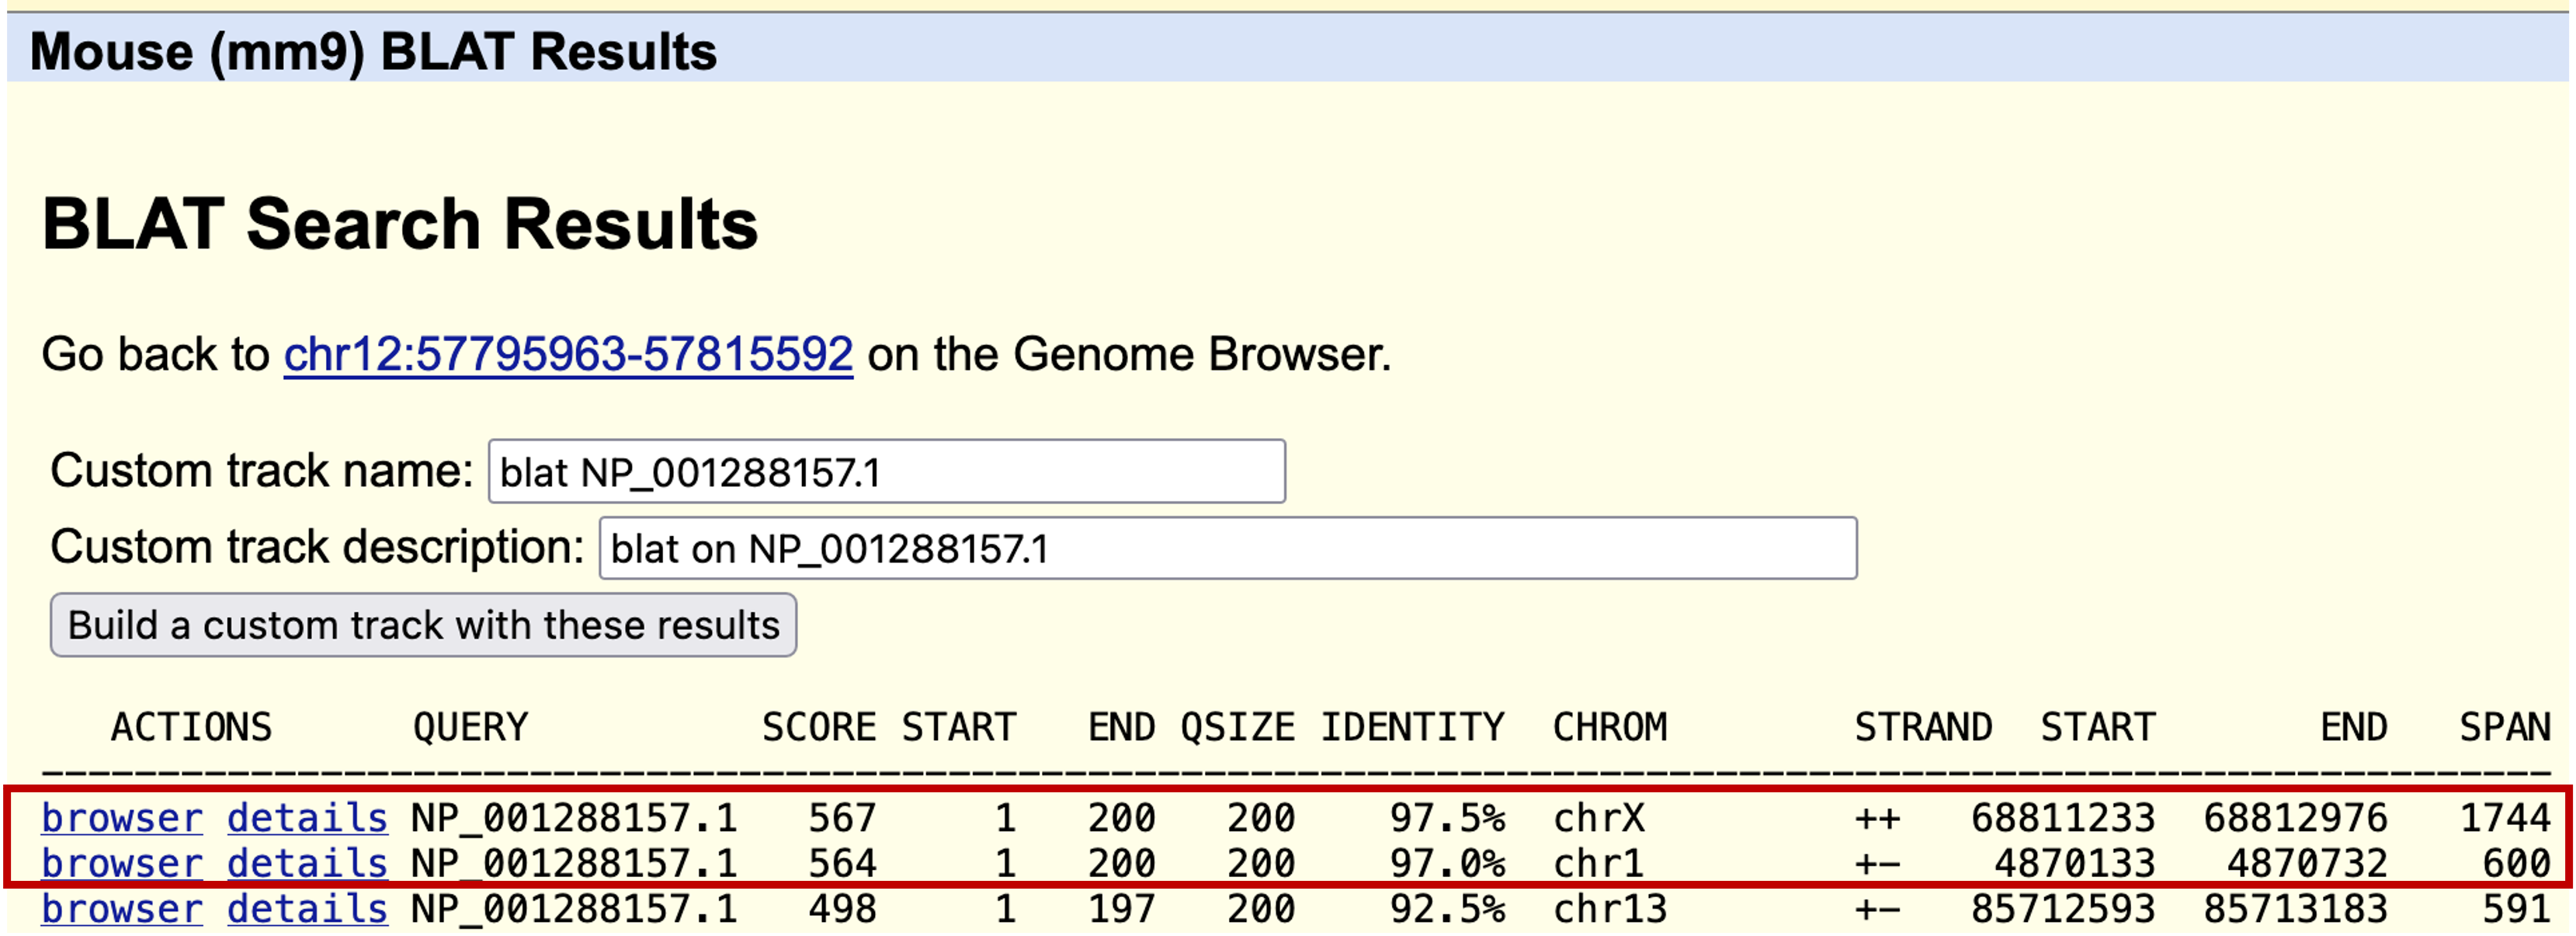Click the score value 564
2576x936 pixels.
[x=842, y=863]
